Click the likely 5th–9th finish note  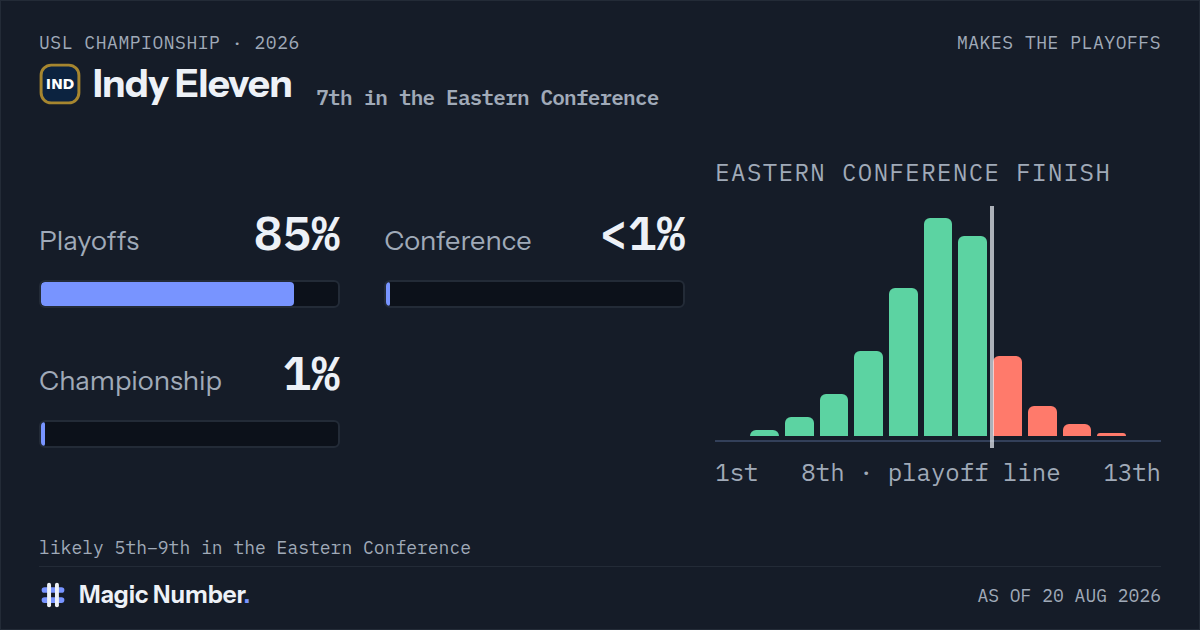click(x=255, y=548)
